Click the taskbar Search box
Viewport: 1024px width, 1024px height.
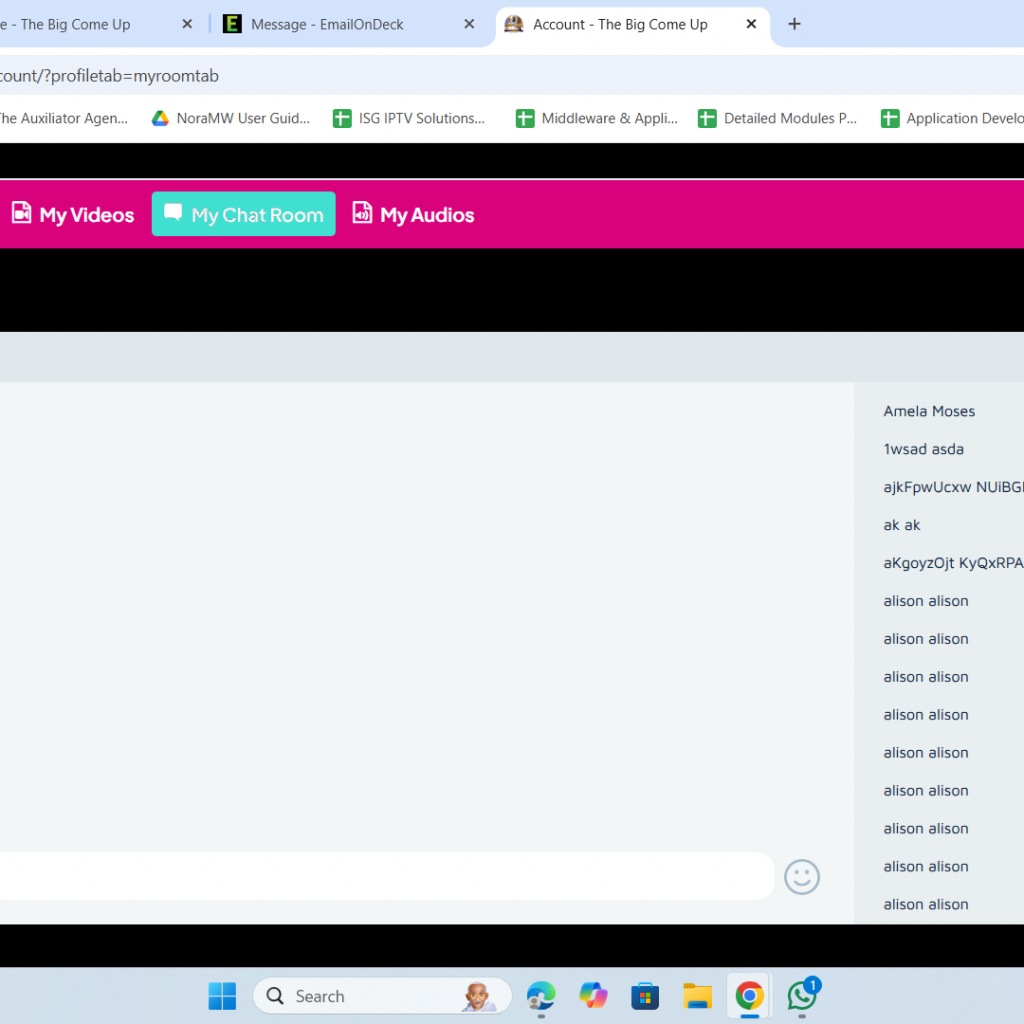(380, 996)
